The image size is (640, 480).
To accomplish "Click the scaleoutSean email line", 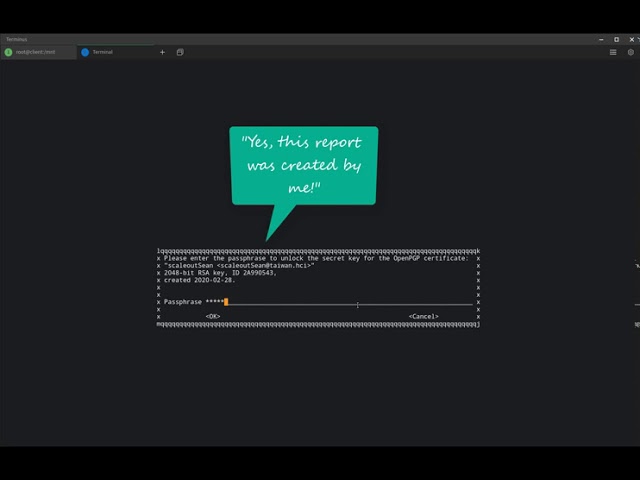I will pos(239,266).
